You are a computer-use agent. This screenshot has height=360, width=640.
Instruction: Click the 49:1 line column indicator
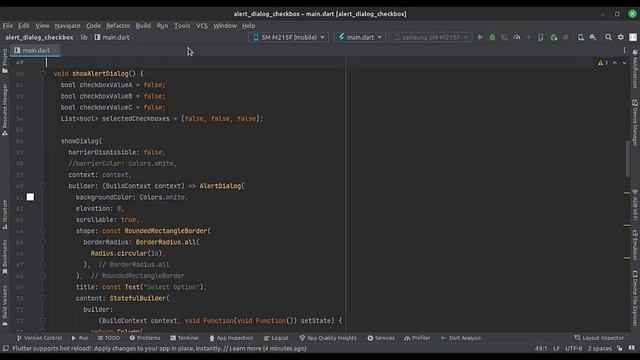coord(541,349)
